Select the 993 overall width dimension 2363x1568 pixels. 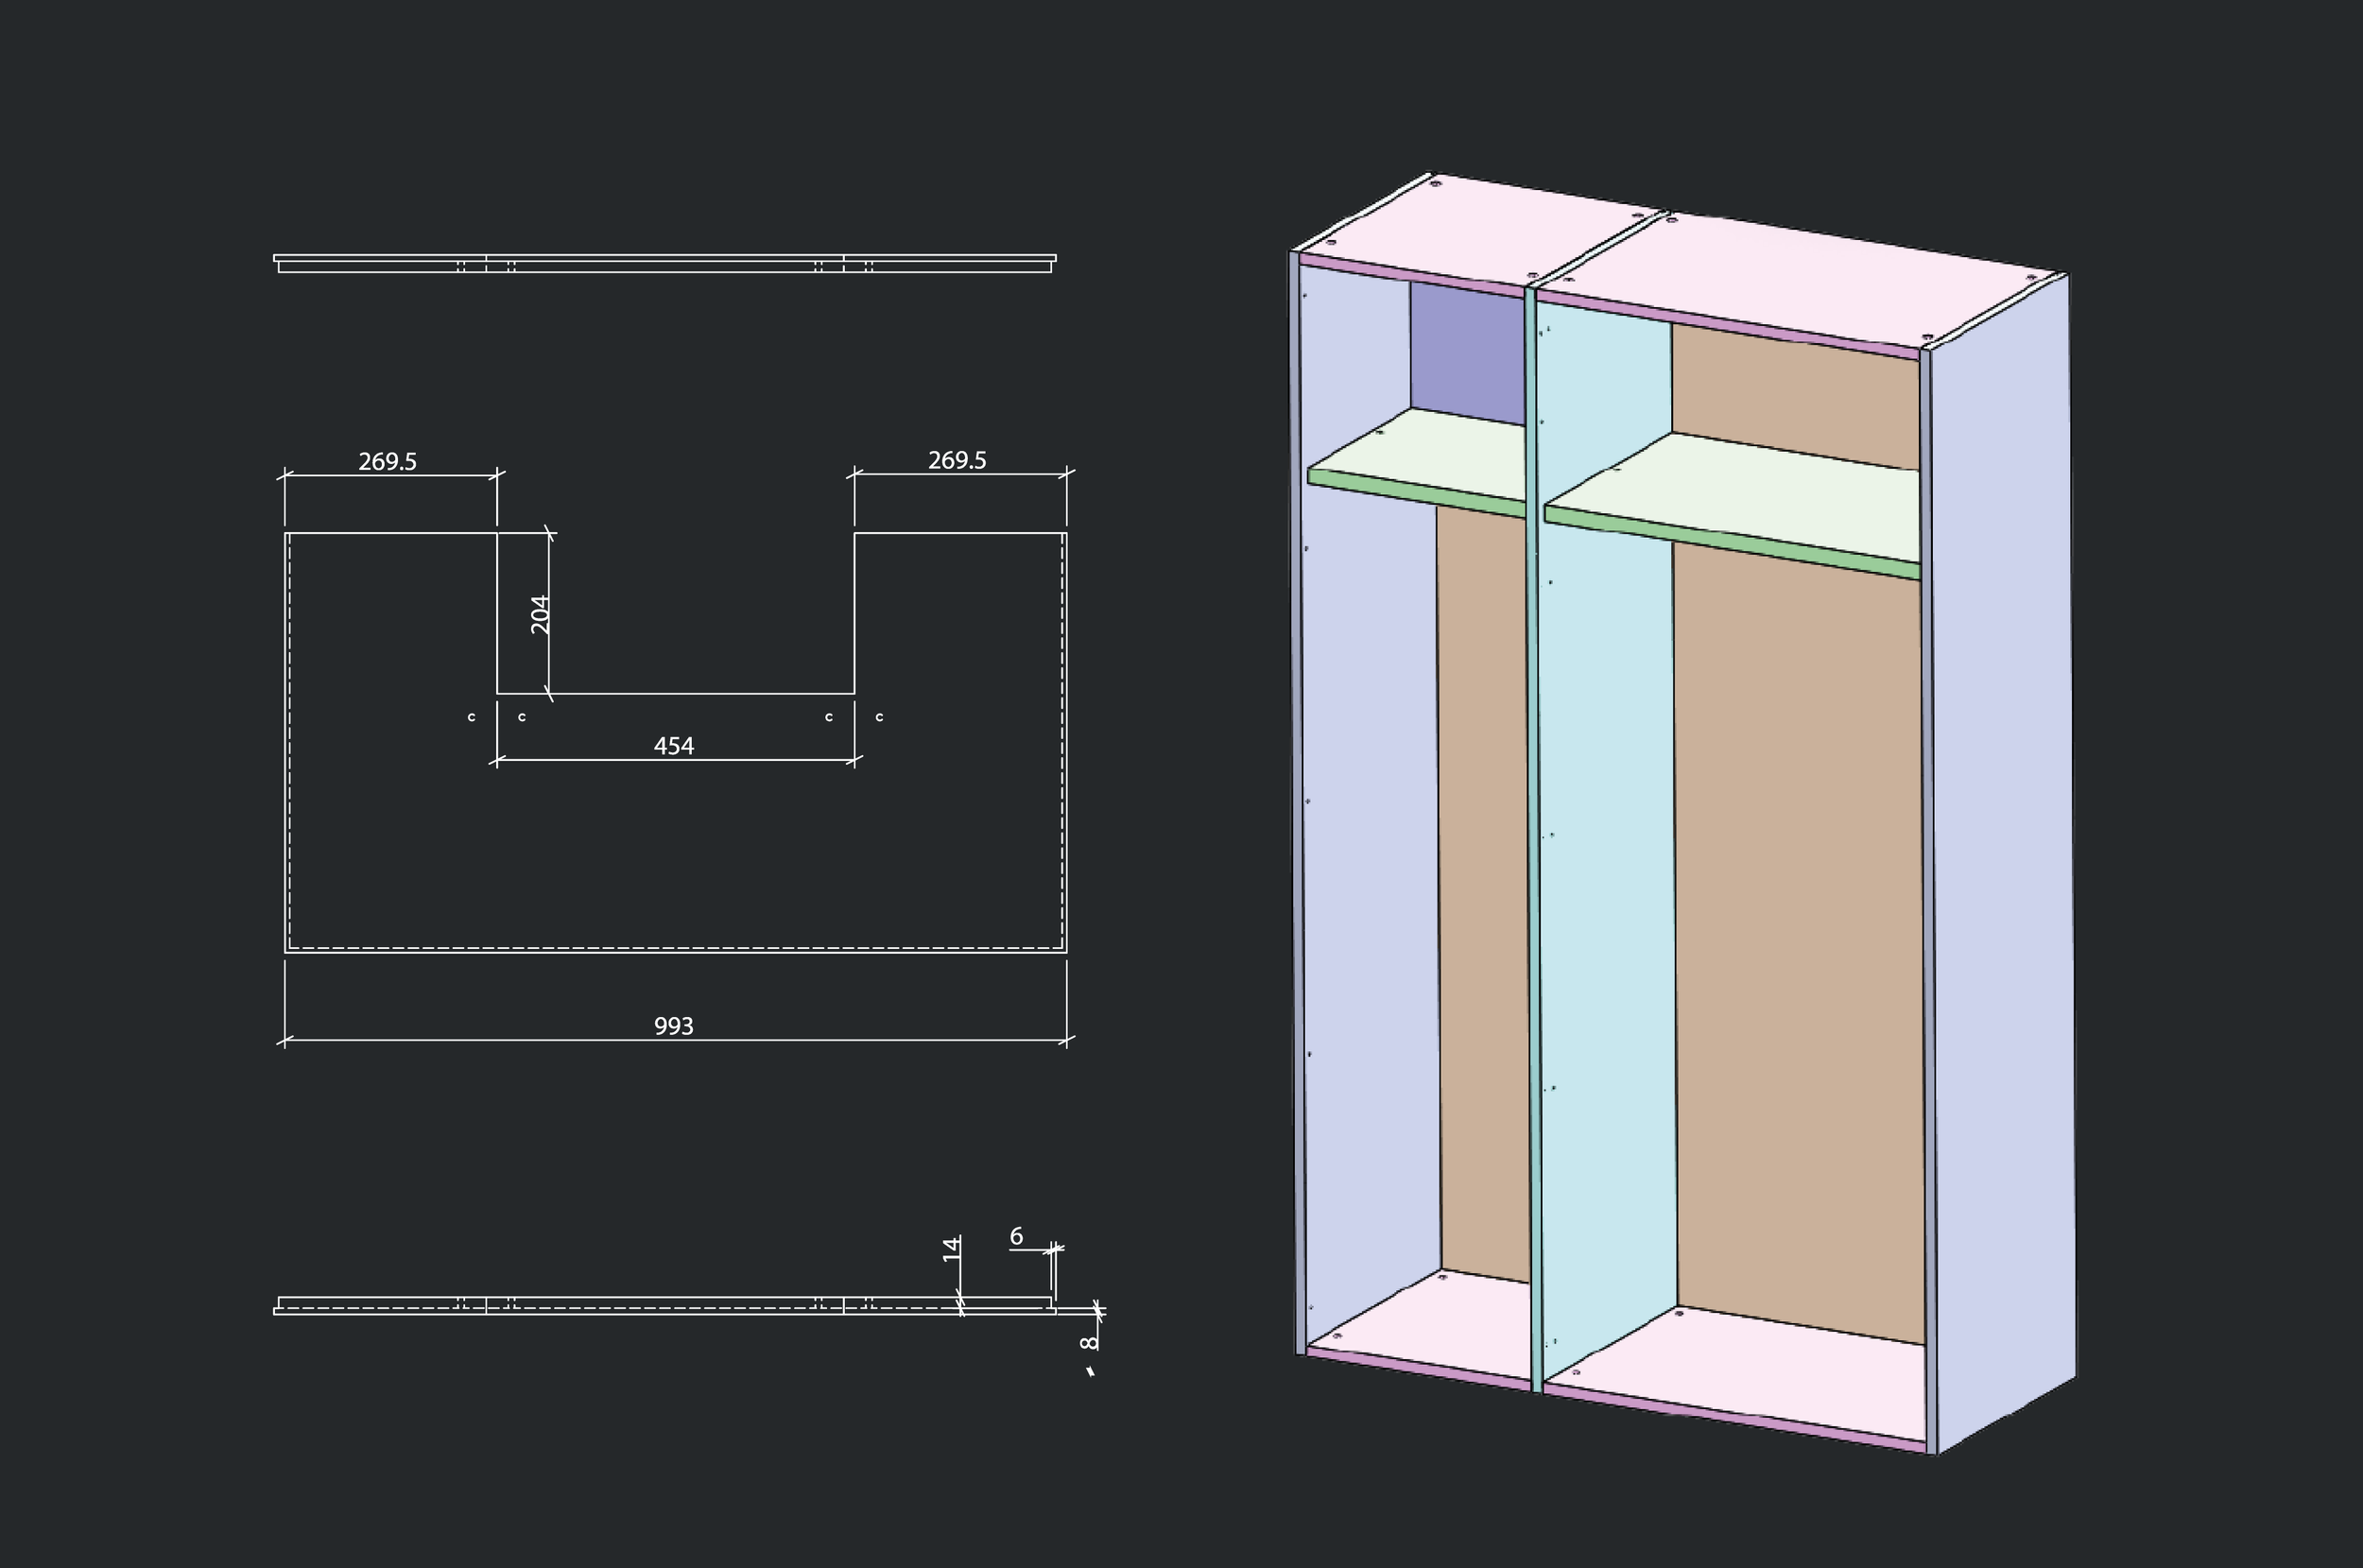pyautogui.click(x=673, y=1026)
